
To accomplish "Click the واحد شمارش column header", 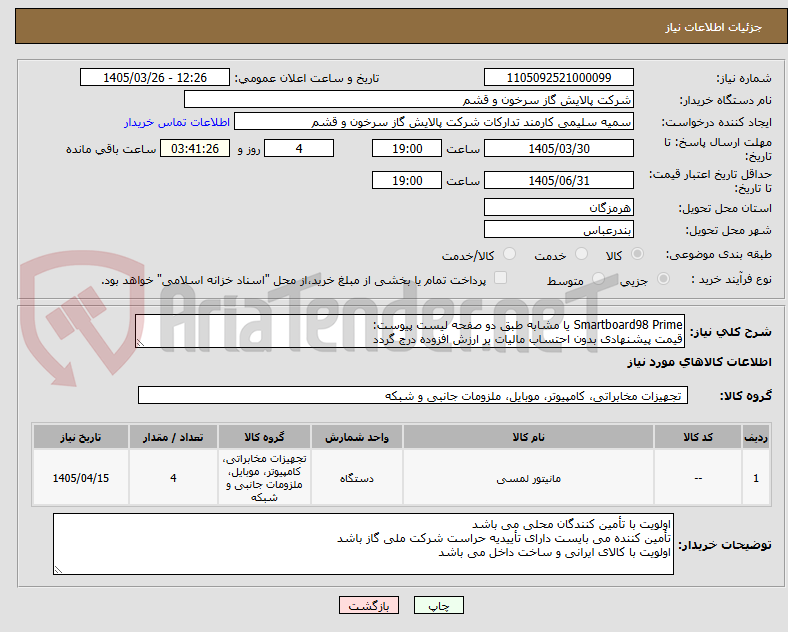I will click(356, 437).
